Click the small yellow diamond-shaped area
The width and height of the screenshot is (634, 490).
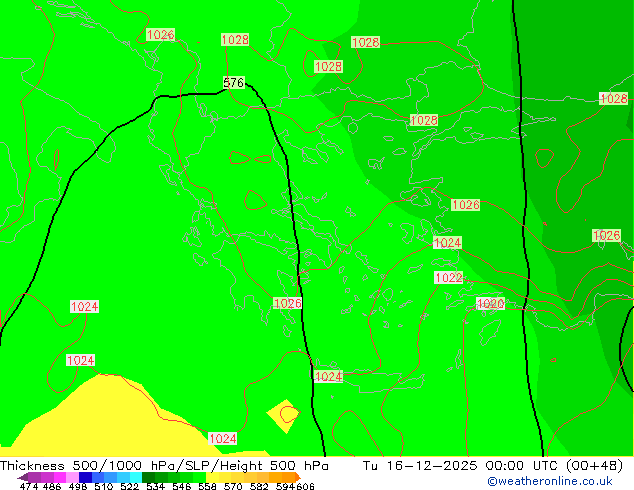[x=284, y=413]
